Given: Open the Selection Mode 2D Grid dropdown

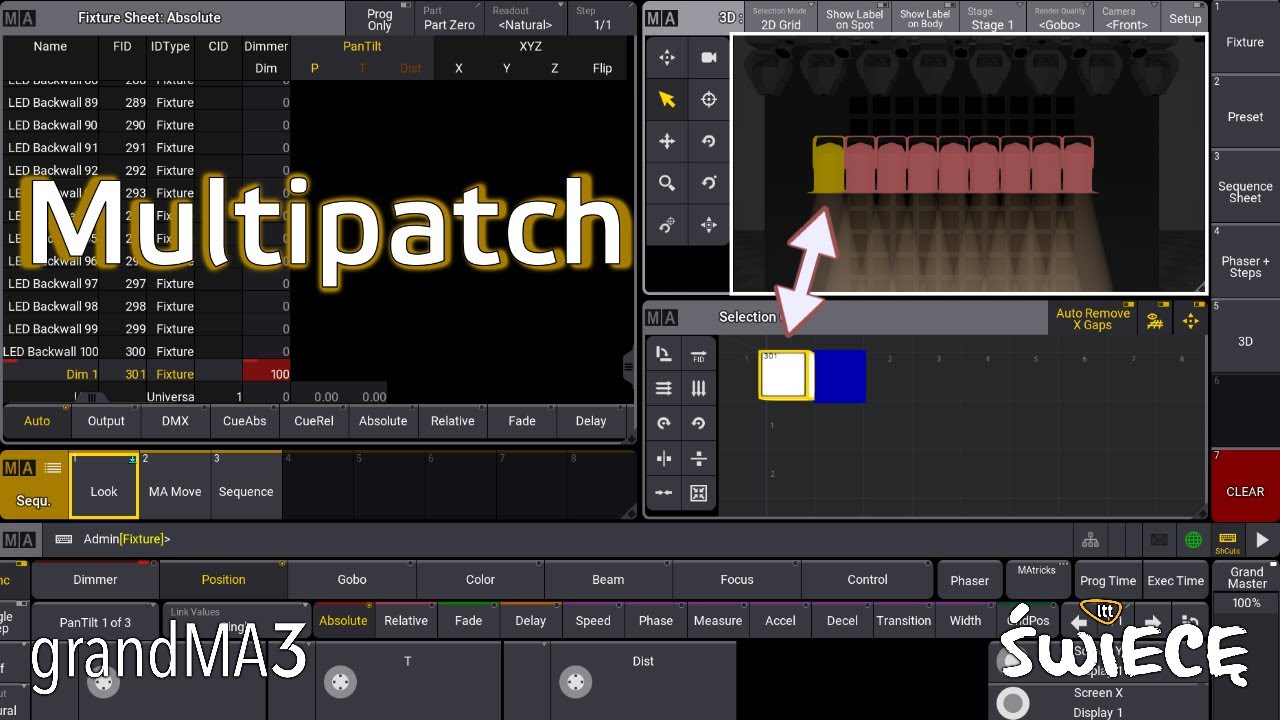Looking at the screenshot, I should [x=781, y=19].
